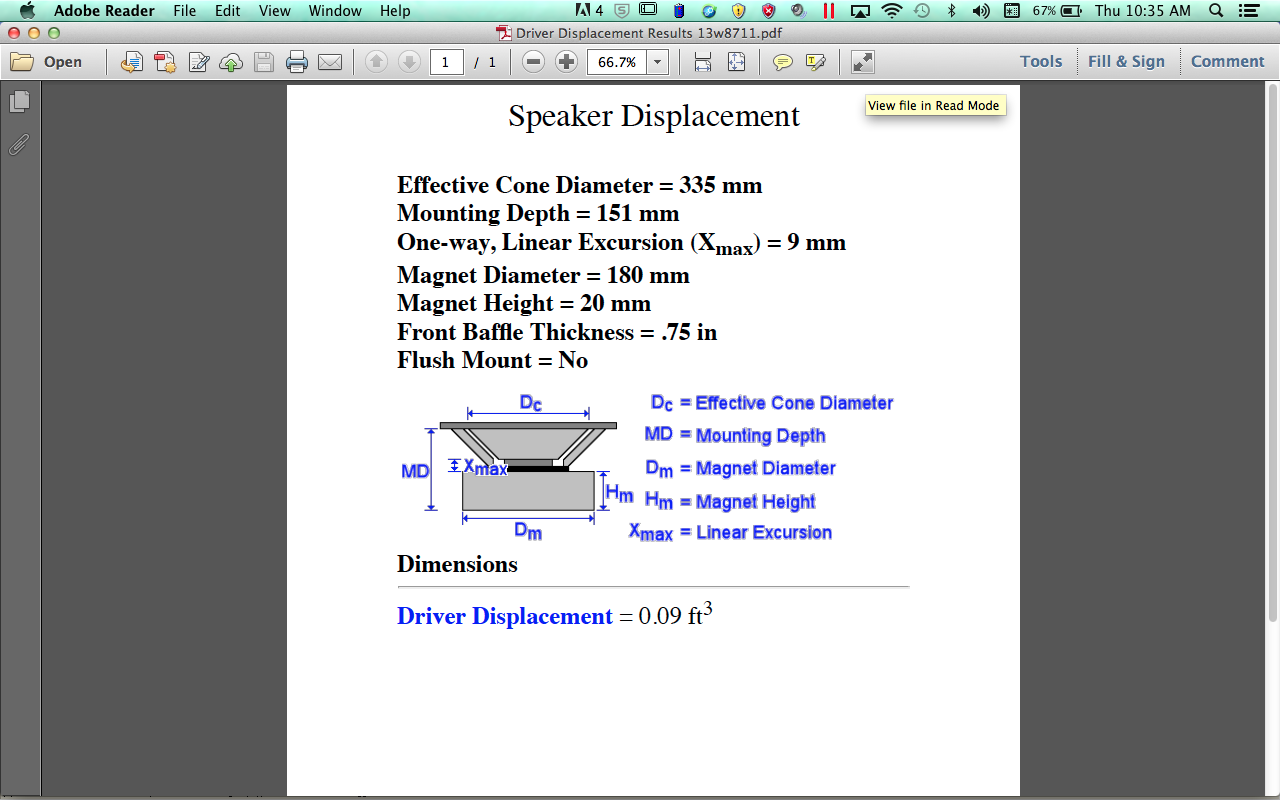Image resolution: width=1280 pixels, height=800 pixels.
Task: Select the highlight text tool
Action: (x=816, y=62)
